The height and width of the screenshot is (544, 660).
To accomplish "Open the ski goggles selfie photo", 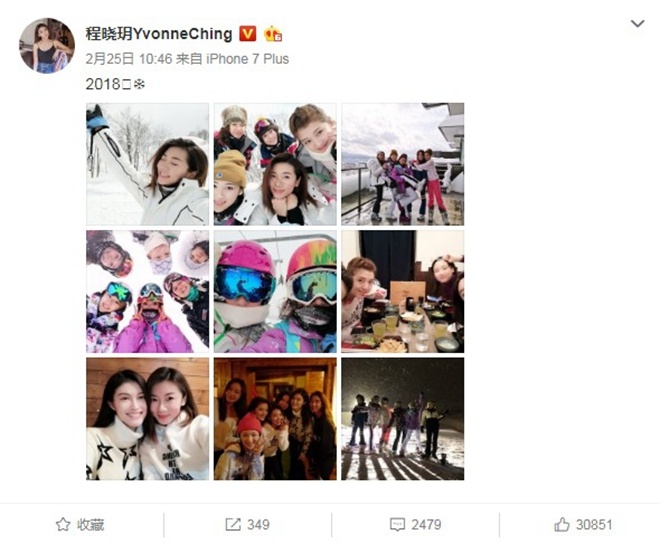I will point(275,291).
